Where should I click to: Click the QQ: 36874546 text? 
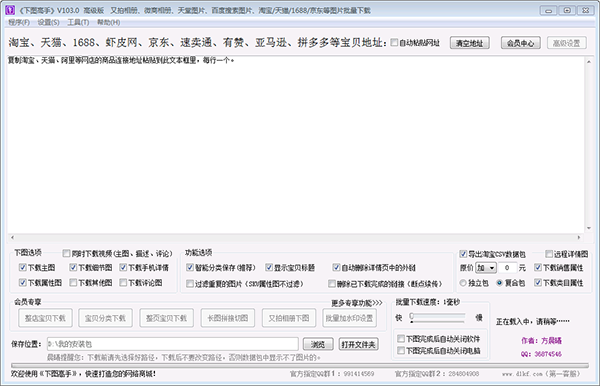click(541, 354)
